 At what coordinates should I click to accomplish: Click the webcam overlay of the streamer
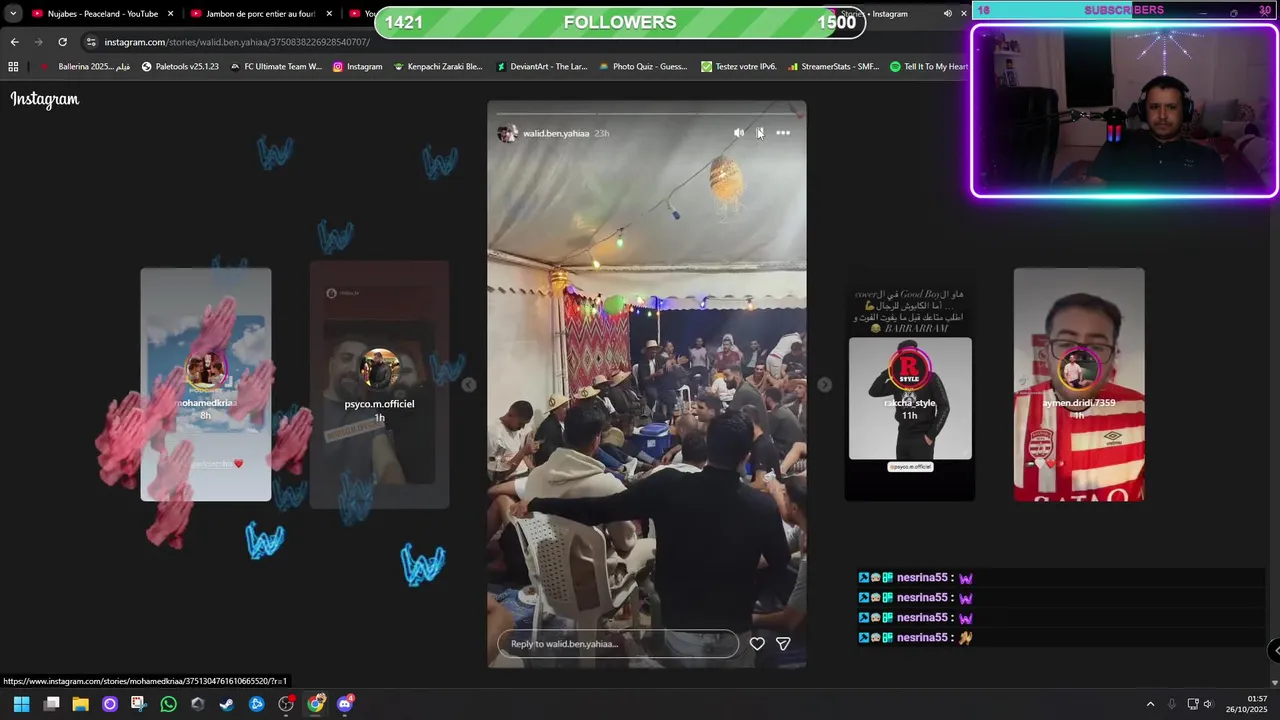(1124, 110)
